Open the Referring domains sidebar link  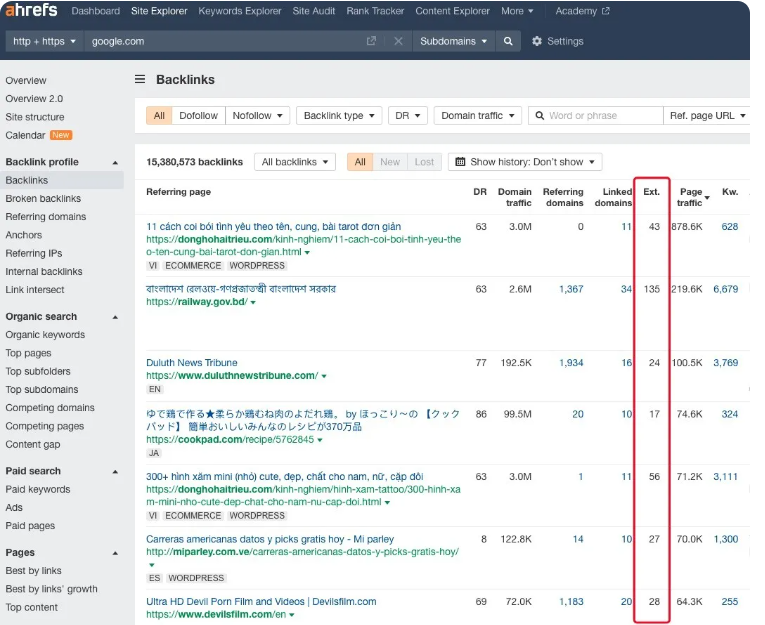(x=46, y=217)
